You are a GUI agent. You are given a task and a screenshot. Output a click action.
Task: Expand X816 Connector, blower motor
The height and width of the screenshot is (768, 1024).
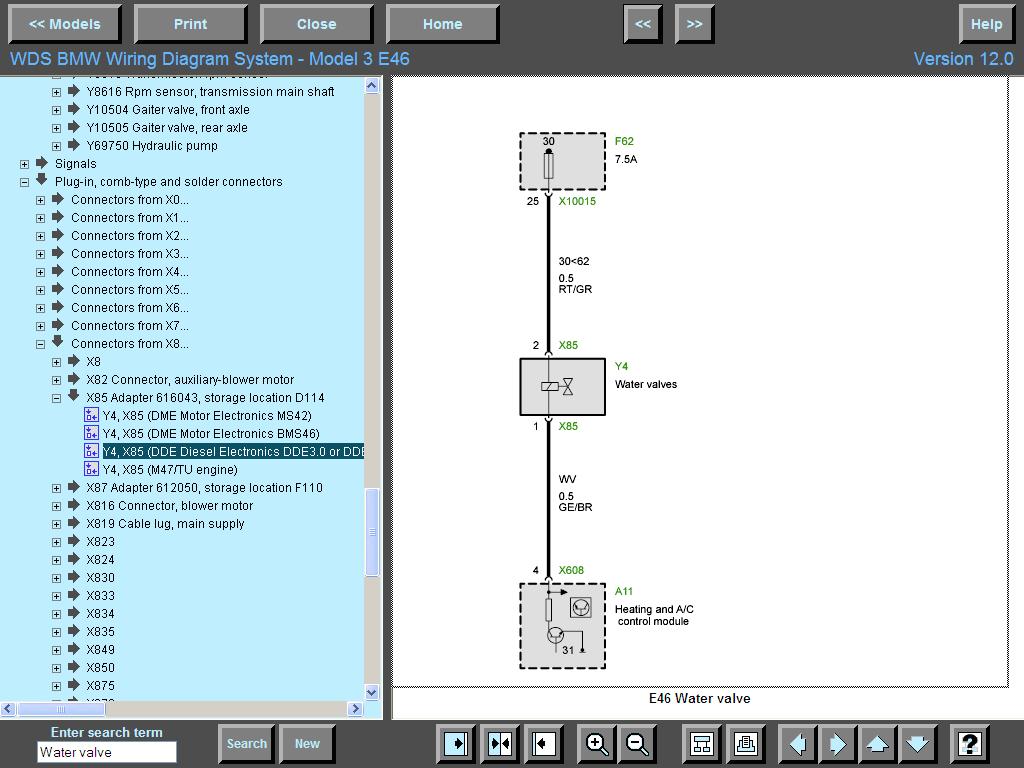coord(57,506)
